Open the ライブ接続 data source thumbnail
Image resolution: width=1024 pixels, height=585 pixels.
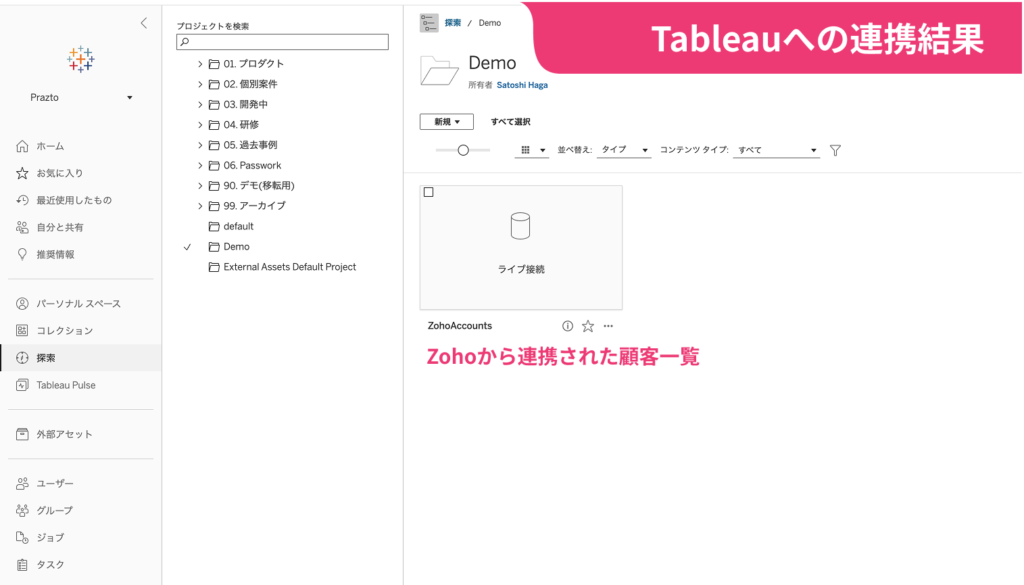521,247
